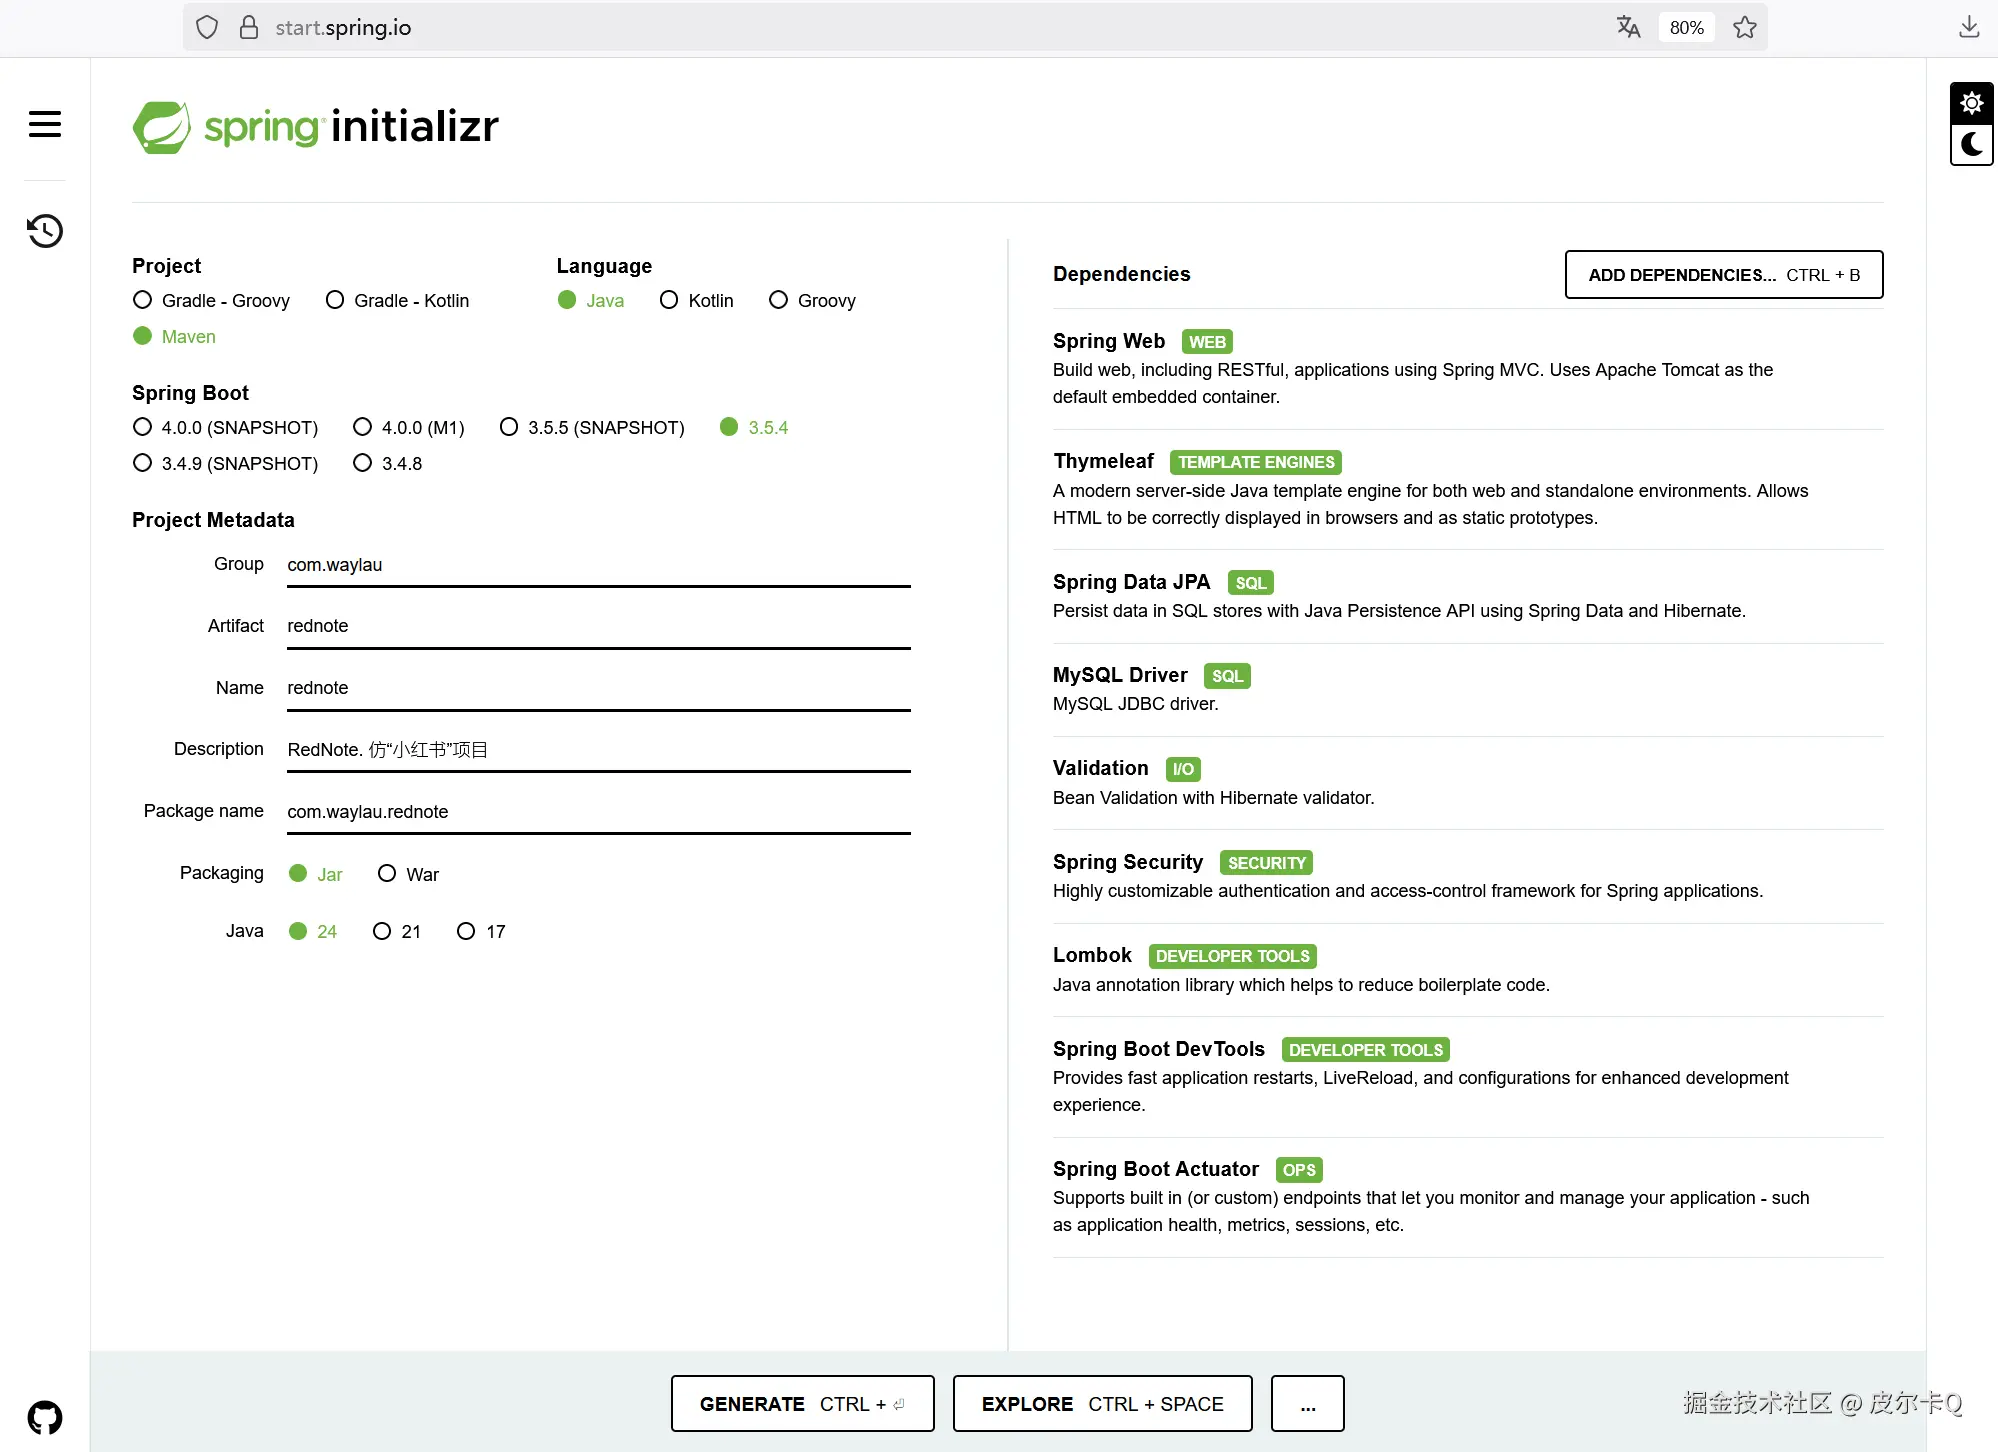Image resolution: width=1998 pixels, height=1452 pixels.
Task: Open the more options ellipsis button
Action: [1307, 1404]
